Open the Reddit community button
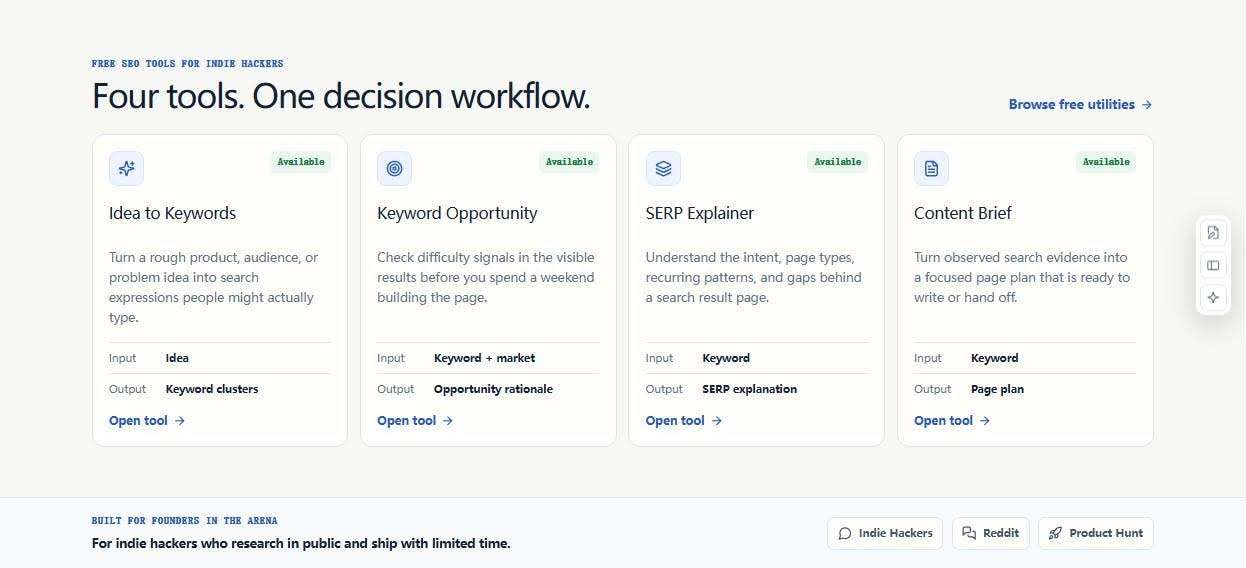 tap(991, 533)
